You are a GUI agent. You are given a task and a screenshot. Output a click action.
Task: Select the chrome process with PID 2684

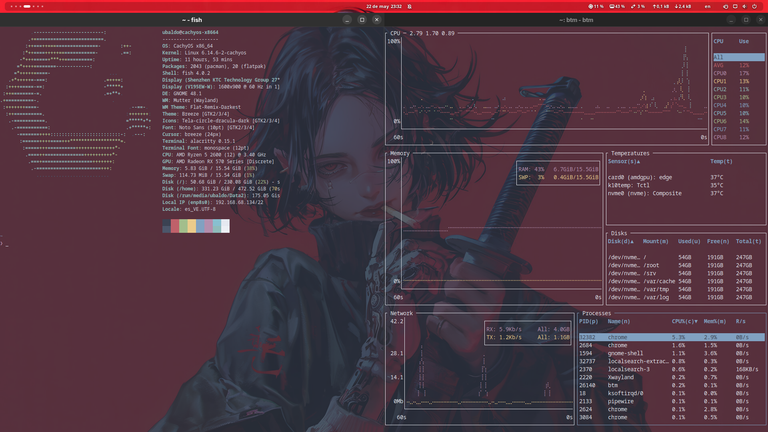tap(672, 345)
